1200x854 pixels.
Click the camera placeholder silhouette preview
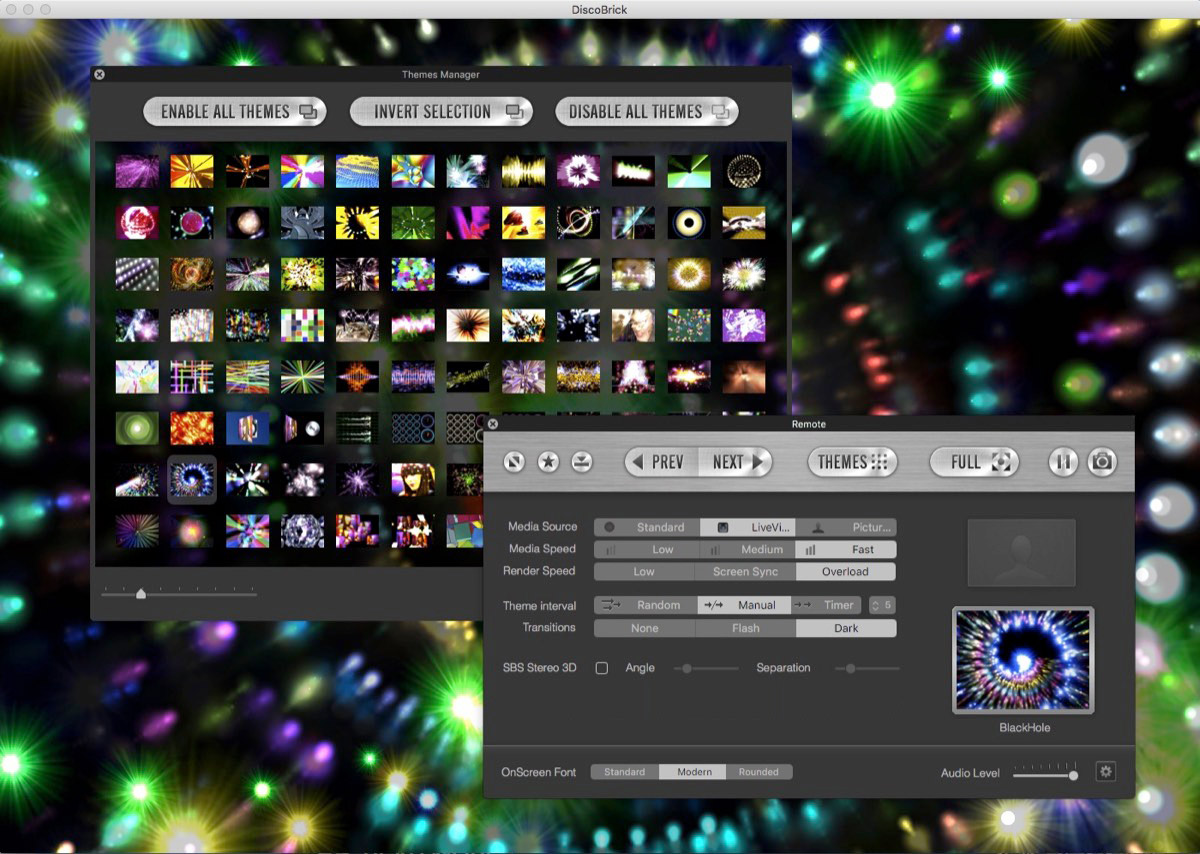pyautogui.click(x=1021, y=552)
